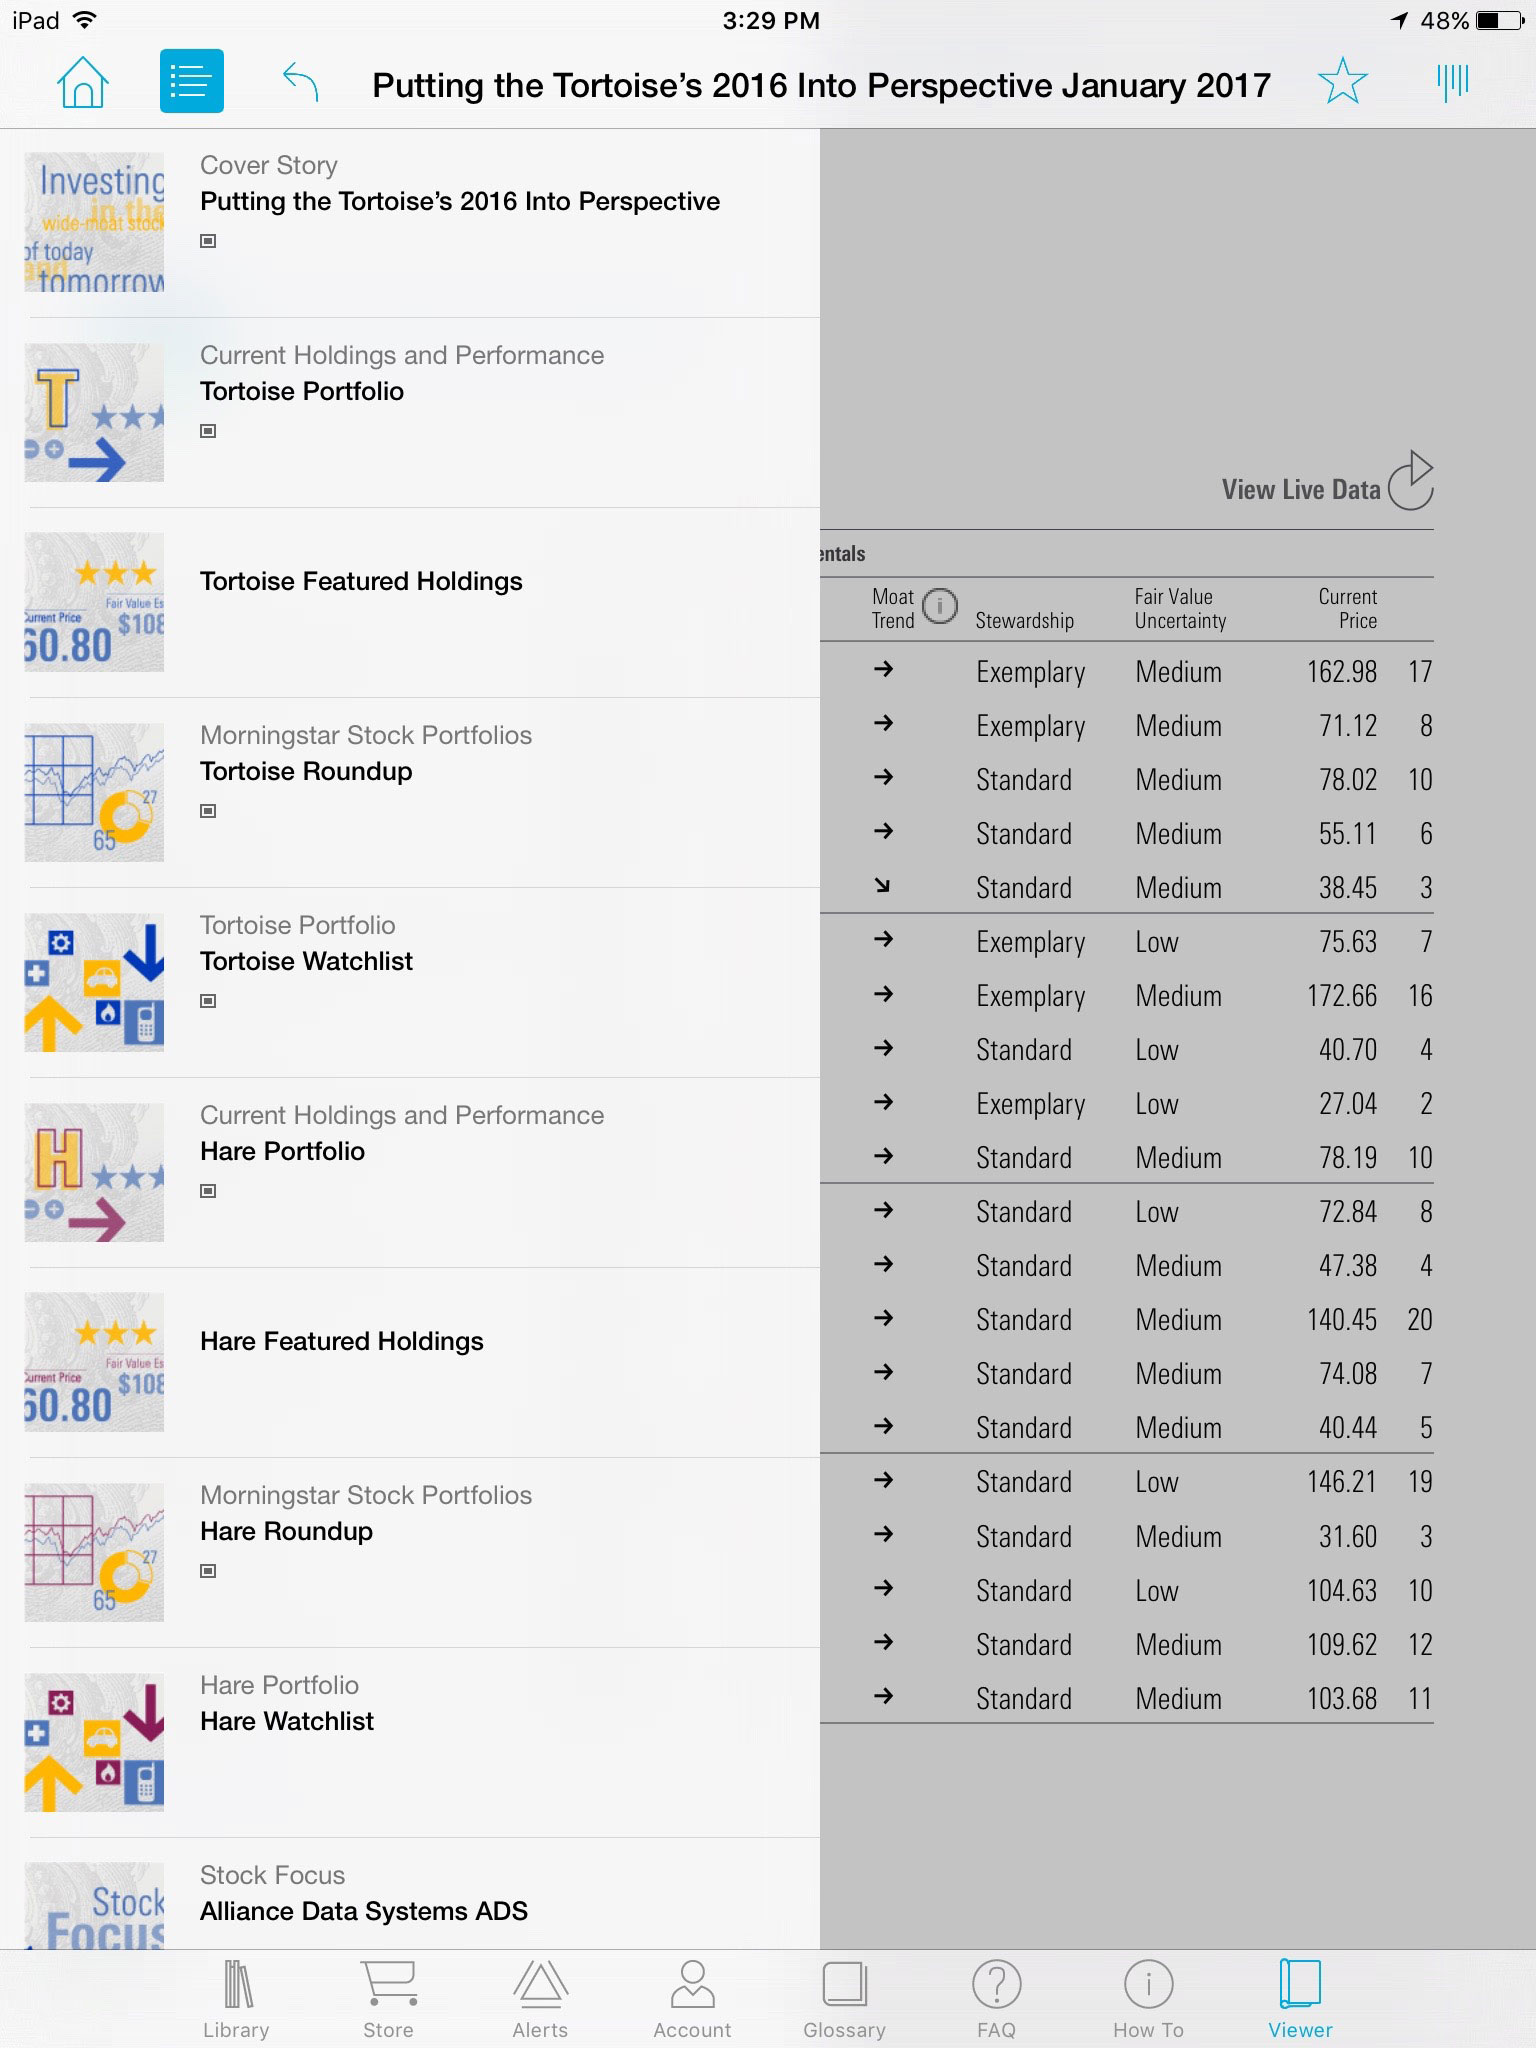1536x2048 pixels.
Task: Open the Alerts tab
Action: pyautogui.click(x=540, y=1999)
